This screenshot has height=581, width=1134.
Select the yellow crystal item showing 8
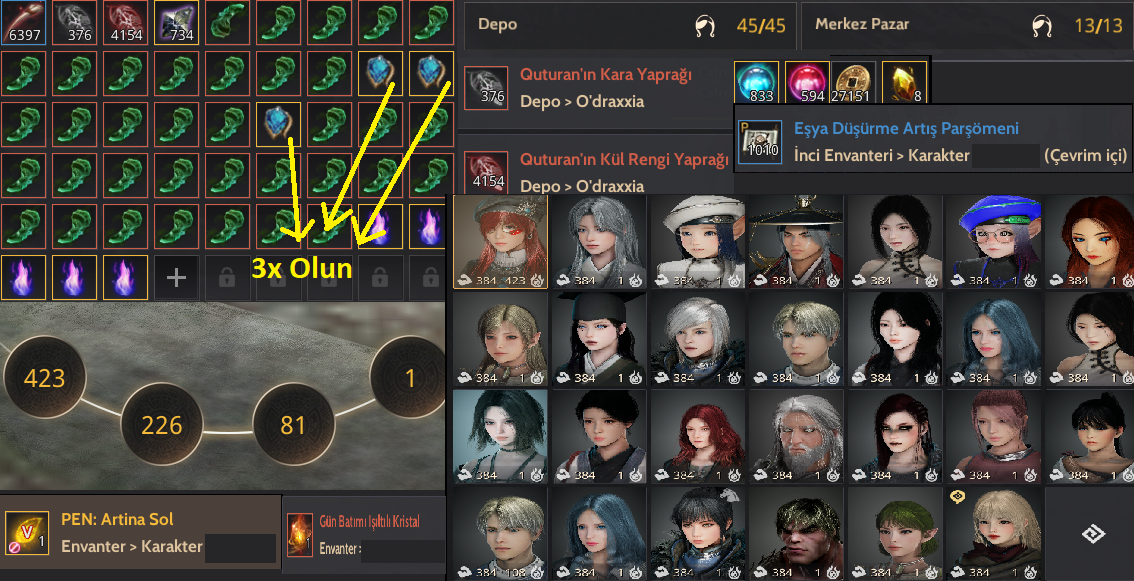coord(904,83)
